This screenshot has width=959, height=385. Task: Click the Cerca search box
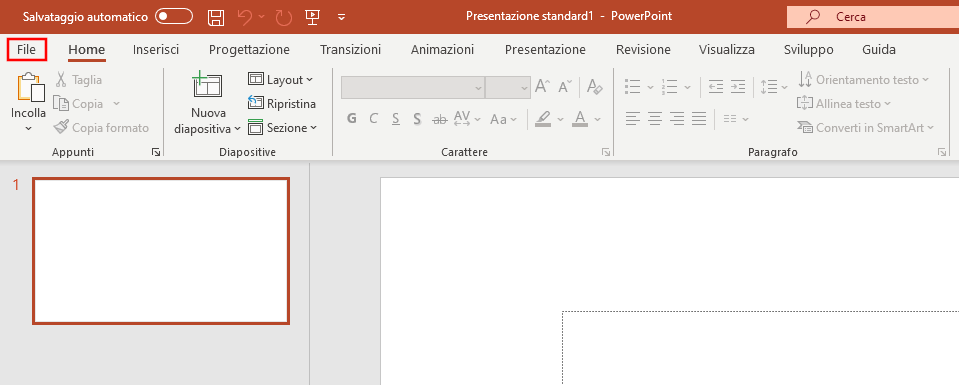pos(873,17)
